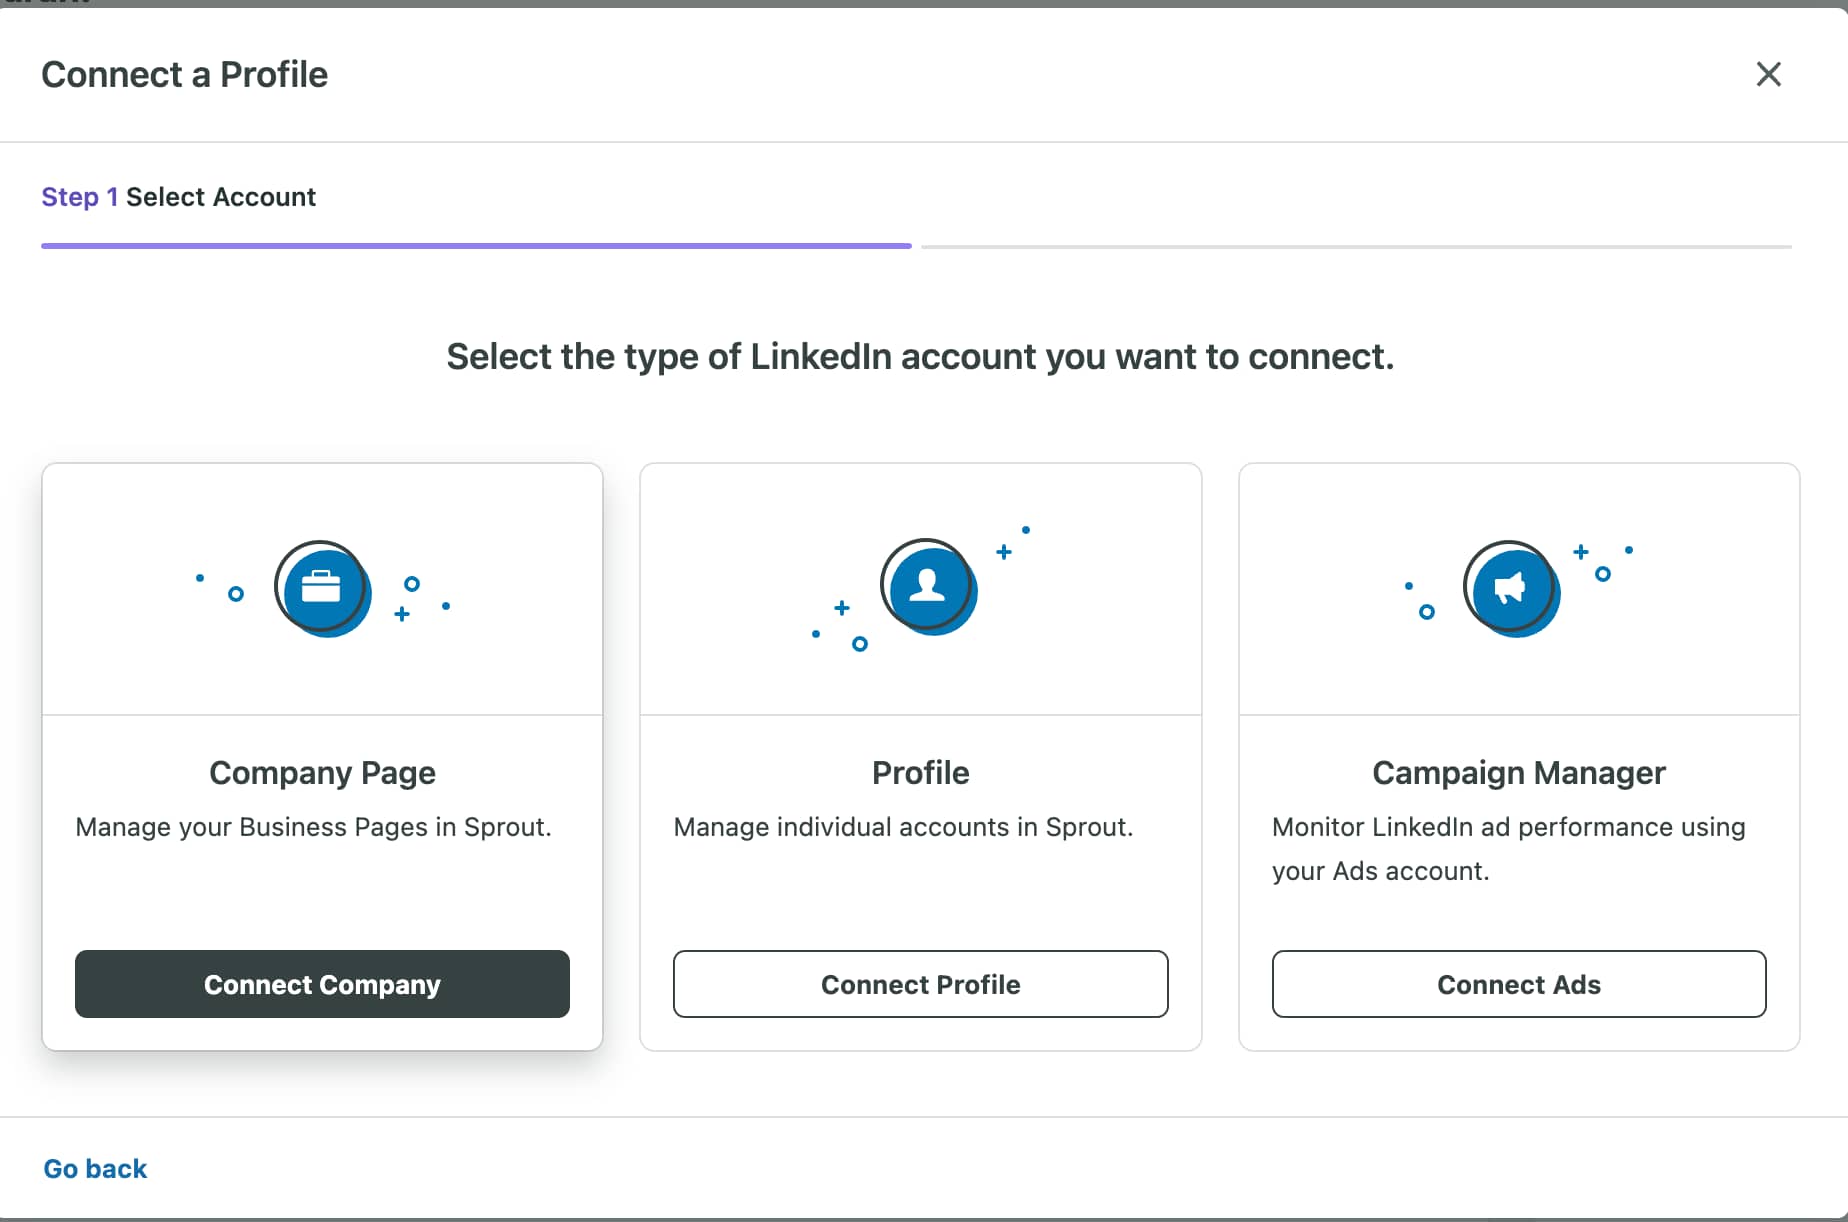Select the Step 1 Select Account tab
Viewport: 1848px width, 1222px height.
[x=178, y=197]
